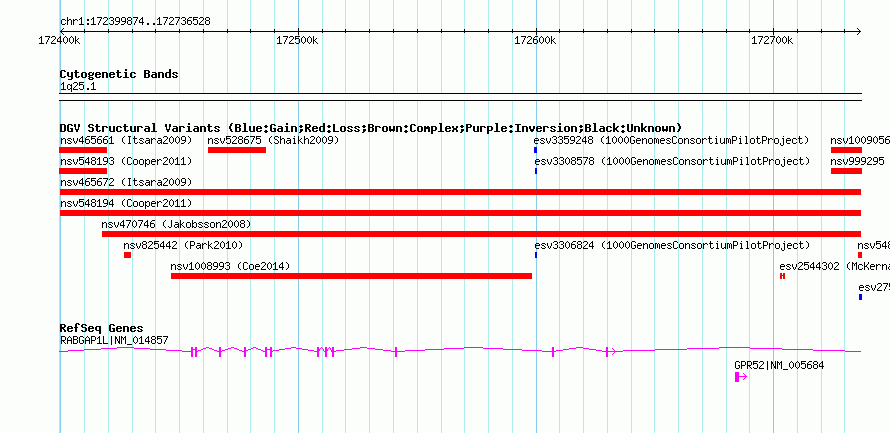This screenshot has height=433, width=890.
Task: Select the 172400k ruler tick label
Action: (59, 40)
